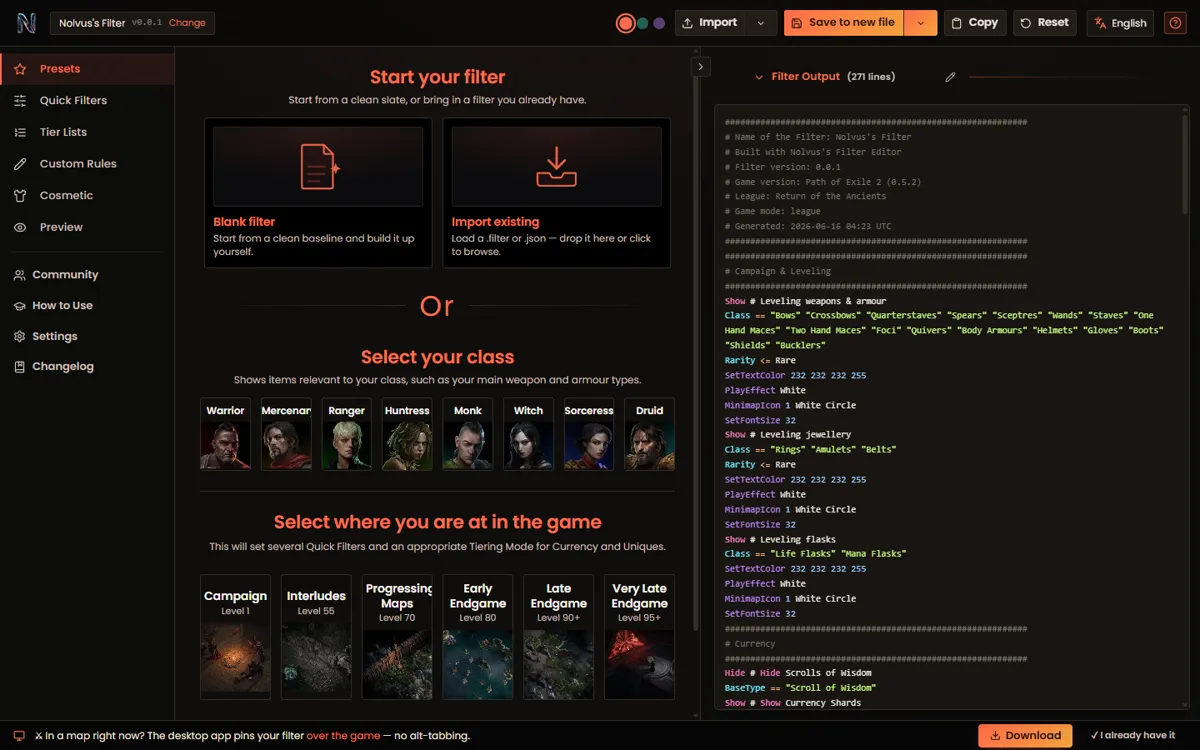Image resolution: width=1200 pixels, height=750 pixels.
Task: Go to Tier Lists
Action: pos(87,132)
